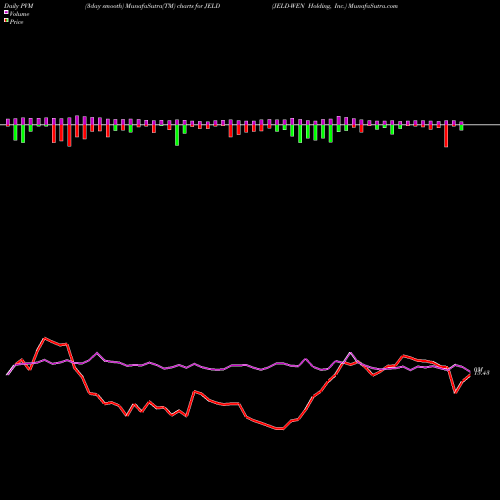Click the Volume legend color swatch
This screenshot has height=500, width=500.
[6, 13]
